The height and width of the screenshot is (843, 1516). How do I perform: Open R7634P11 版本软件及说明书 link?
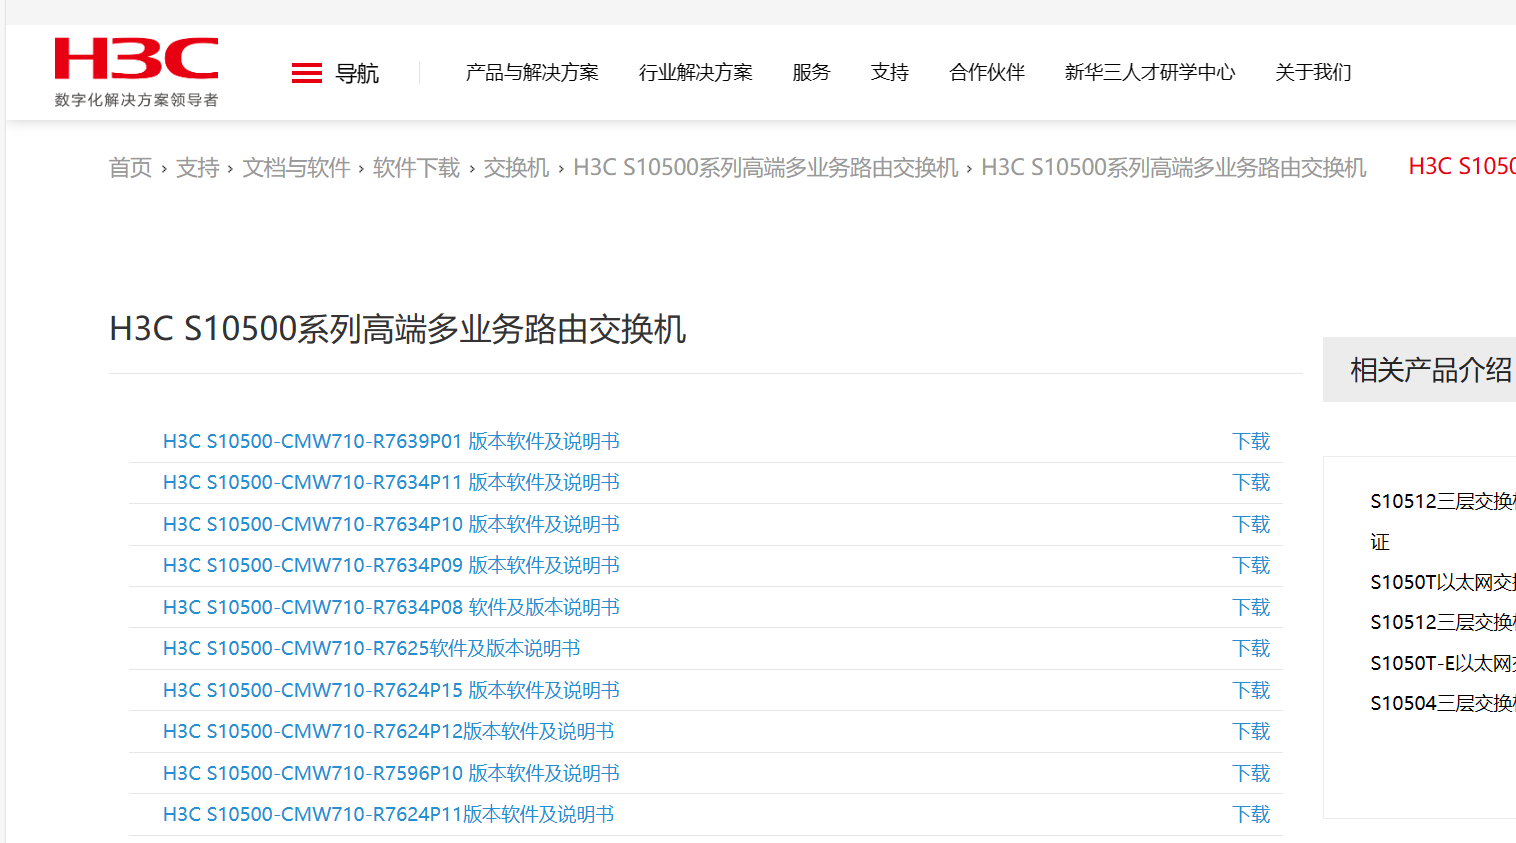point(391,483)
